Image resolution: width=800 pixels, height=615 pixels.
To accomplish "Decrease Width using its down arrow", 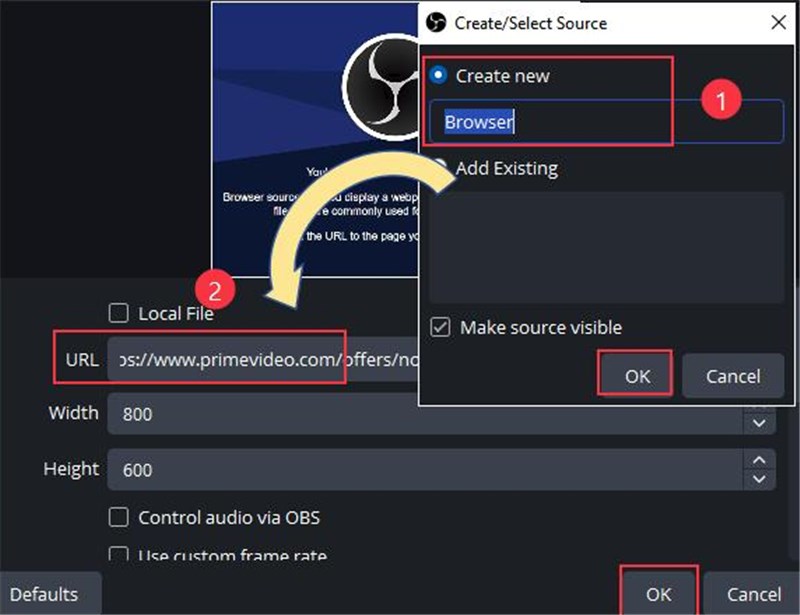I will coord(759,424).
